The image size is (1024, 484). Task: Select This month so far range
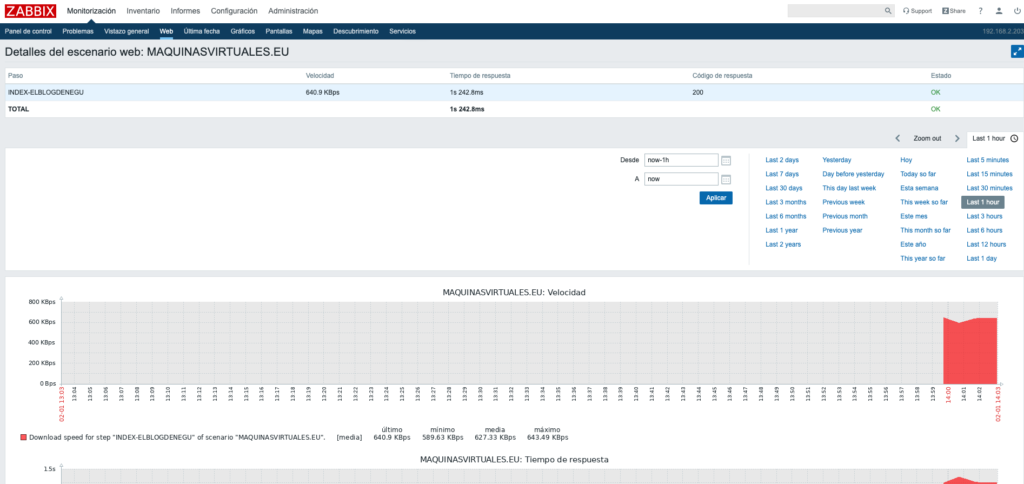coord(925,231)
